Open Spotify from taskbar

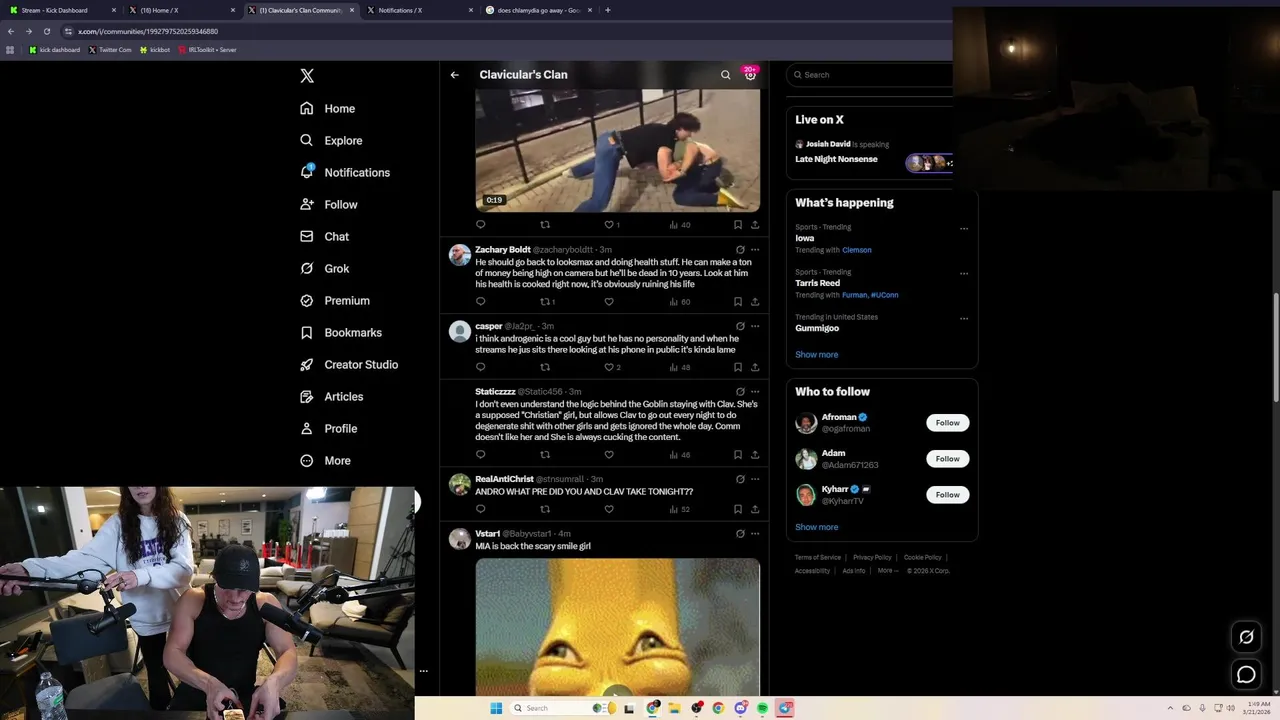(762, 708)
